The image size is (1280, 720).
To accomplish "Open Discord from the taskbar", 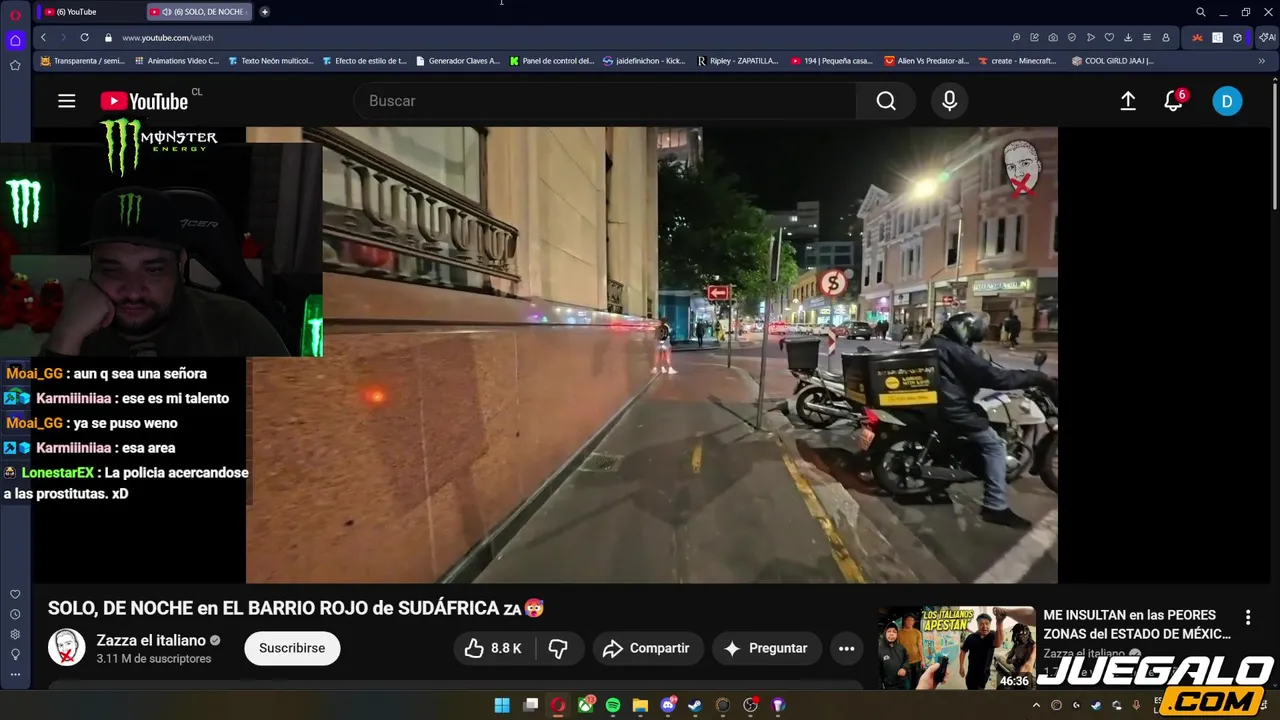I will (x=668, y=705).
